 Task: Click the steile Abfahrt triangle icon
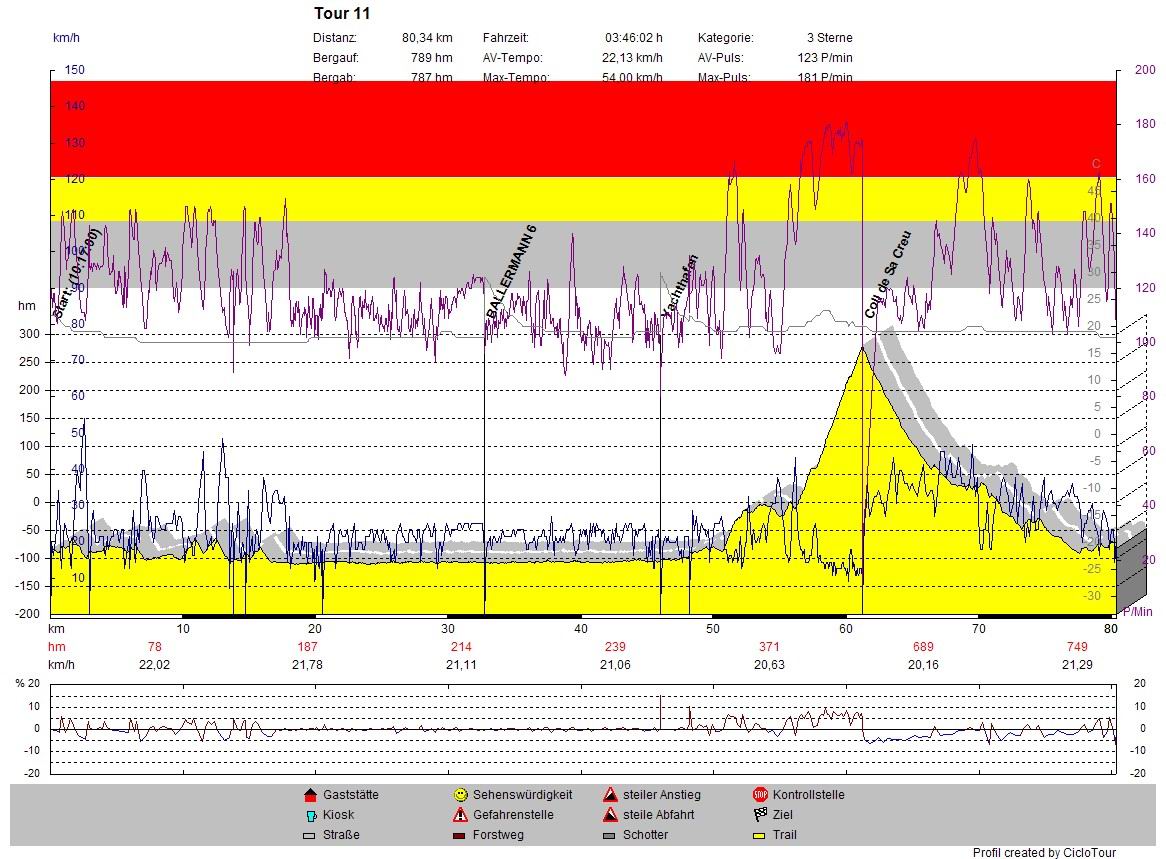(x=610, y=815)
